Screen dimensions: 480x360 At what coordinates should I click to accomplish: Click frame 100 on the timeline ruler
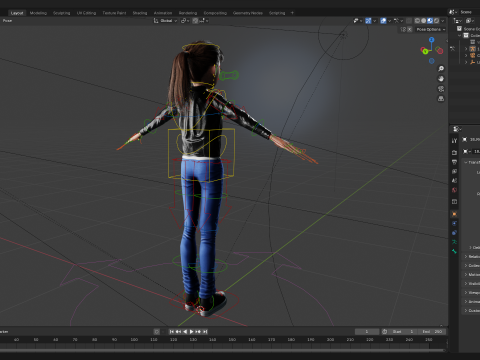(134, 340)
